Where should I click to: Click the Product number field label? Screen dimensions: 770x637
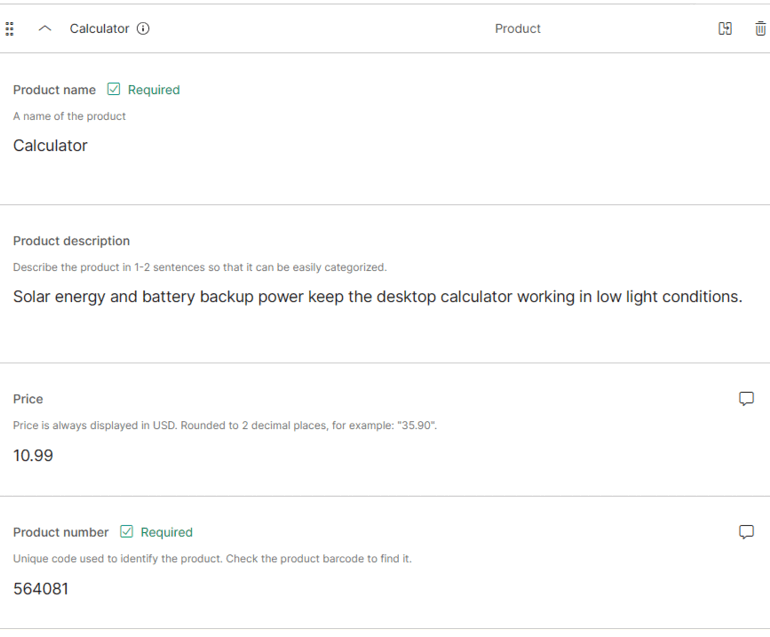pos(61,532)
